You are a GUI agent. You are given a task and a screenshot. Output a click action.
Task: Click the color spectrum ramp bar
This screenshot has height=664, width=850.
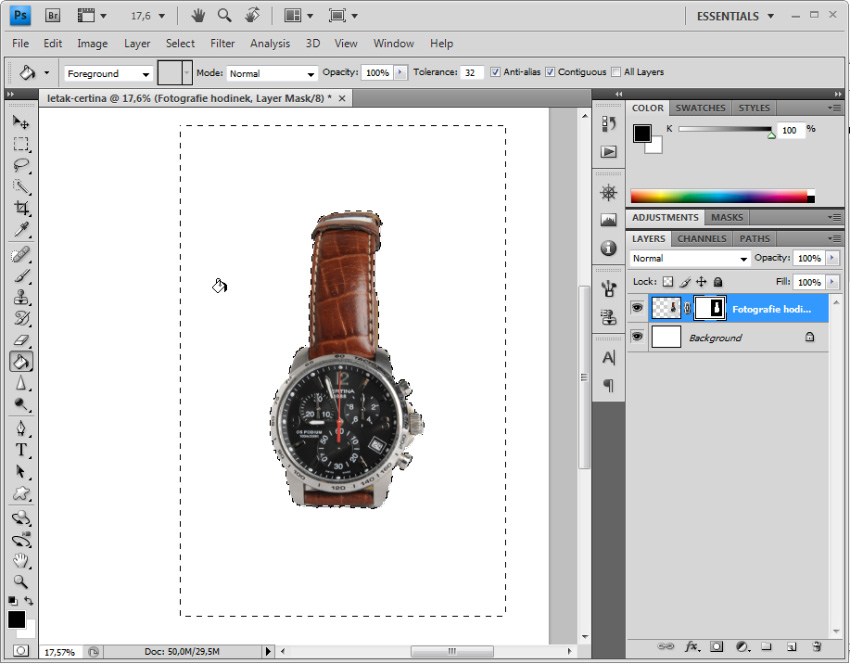pos(722,197)
